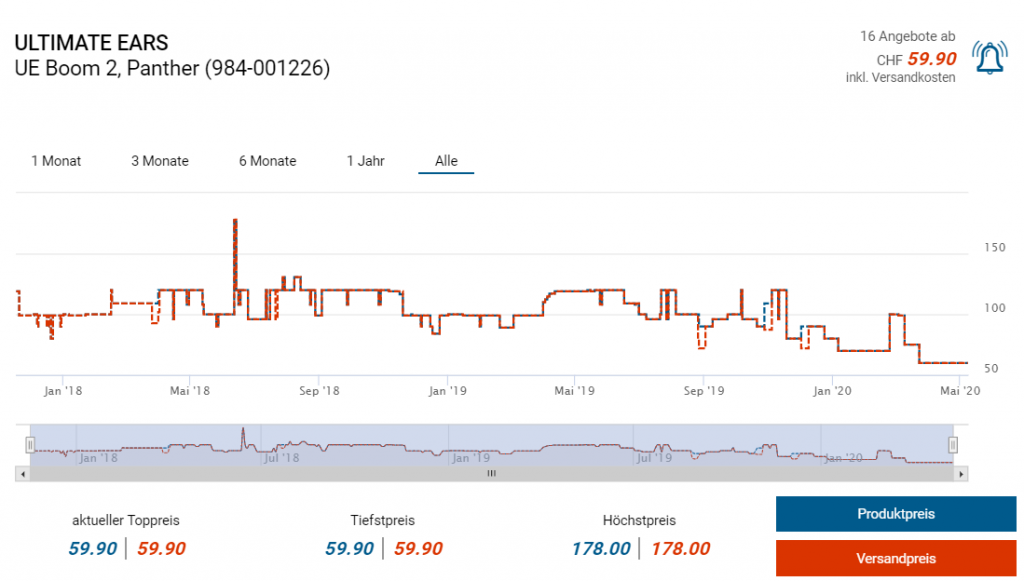Click the left navigator range handle
This screenshot has width=1024, height=581.
coord(31,445)
